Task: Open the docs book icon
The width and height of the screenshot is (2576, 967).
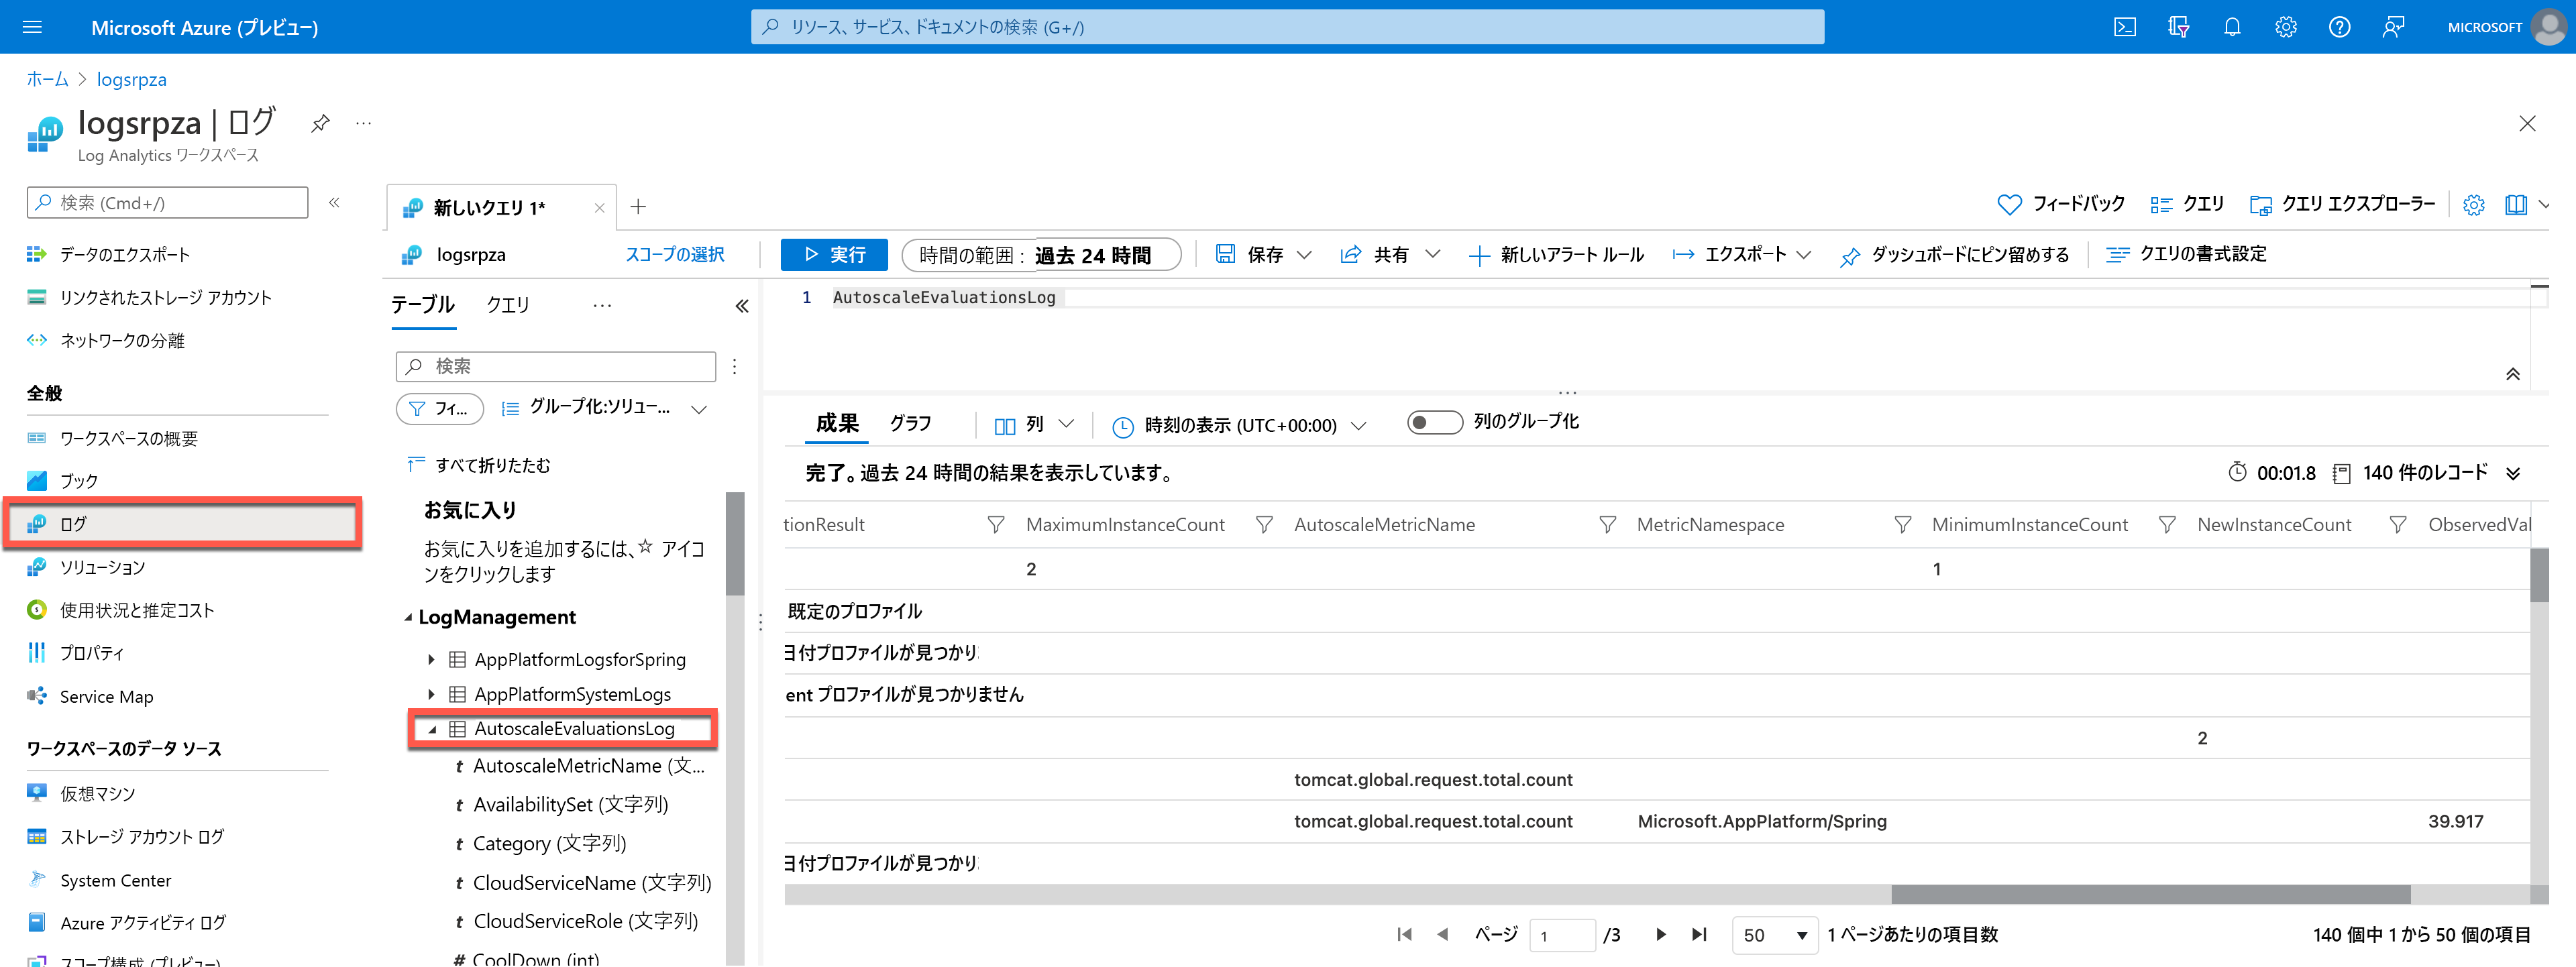Action: pos(2516,204)
